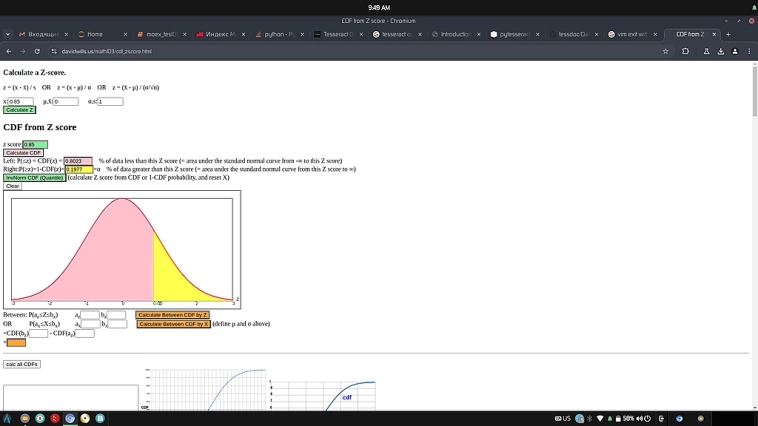758x426 pixels.
Task: Reload the page with the refresh icon
Action: pos(37,51)
